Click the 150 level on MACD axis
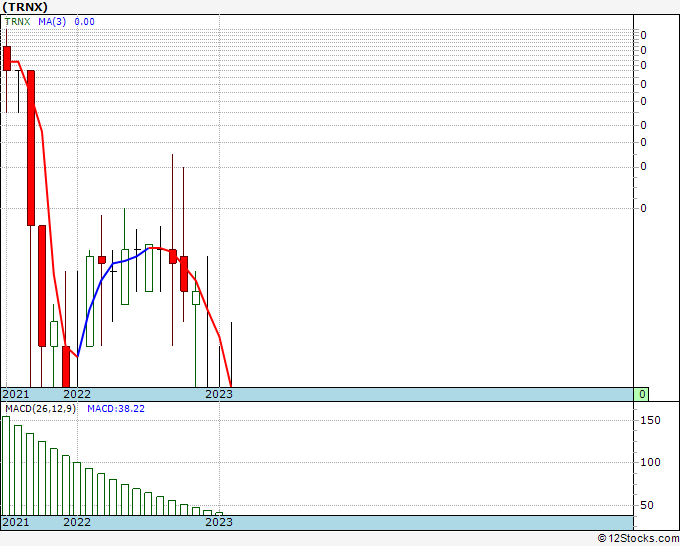680x546 pixels. (x=649, y=421)
